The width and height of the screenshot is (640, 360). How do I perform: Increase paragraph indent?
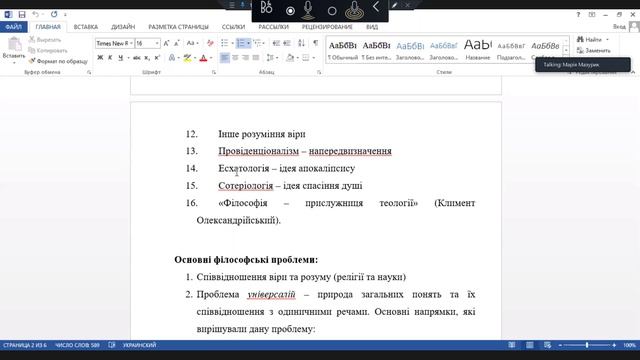tap(287, 43)
